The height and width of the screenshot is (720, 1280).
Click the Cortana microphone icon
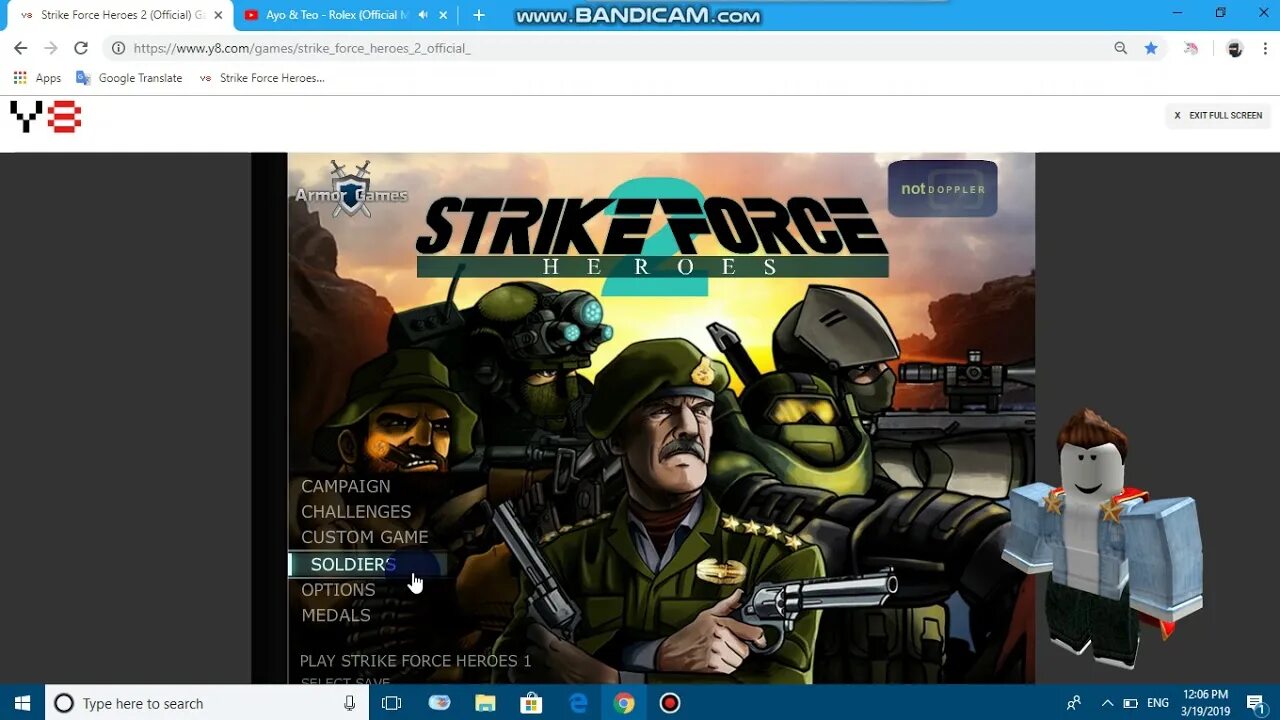coord(349,703)
